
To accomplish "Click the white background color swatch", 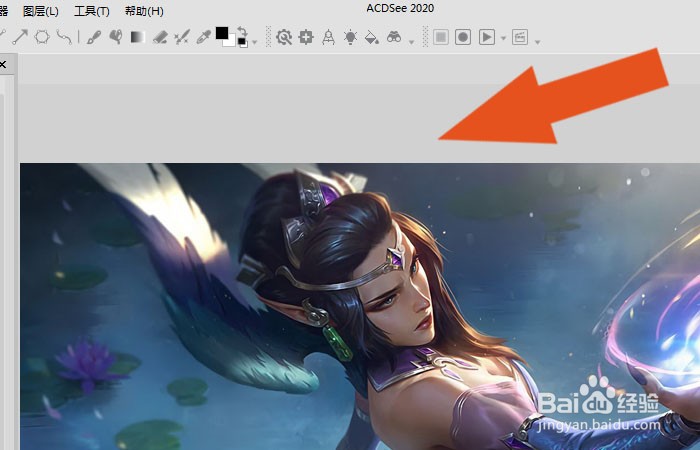I will pos(231,42).
